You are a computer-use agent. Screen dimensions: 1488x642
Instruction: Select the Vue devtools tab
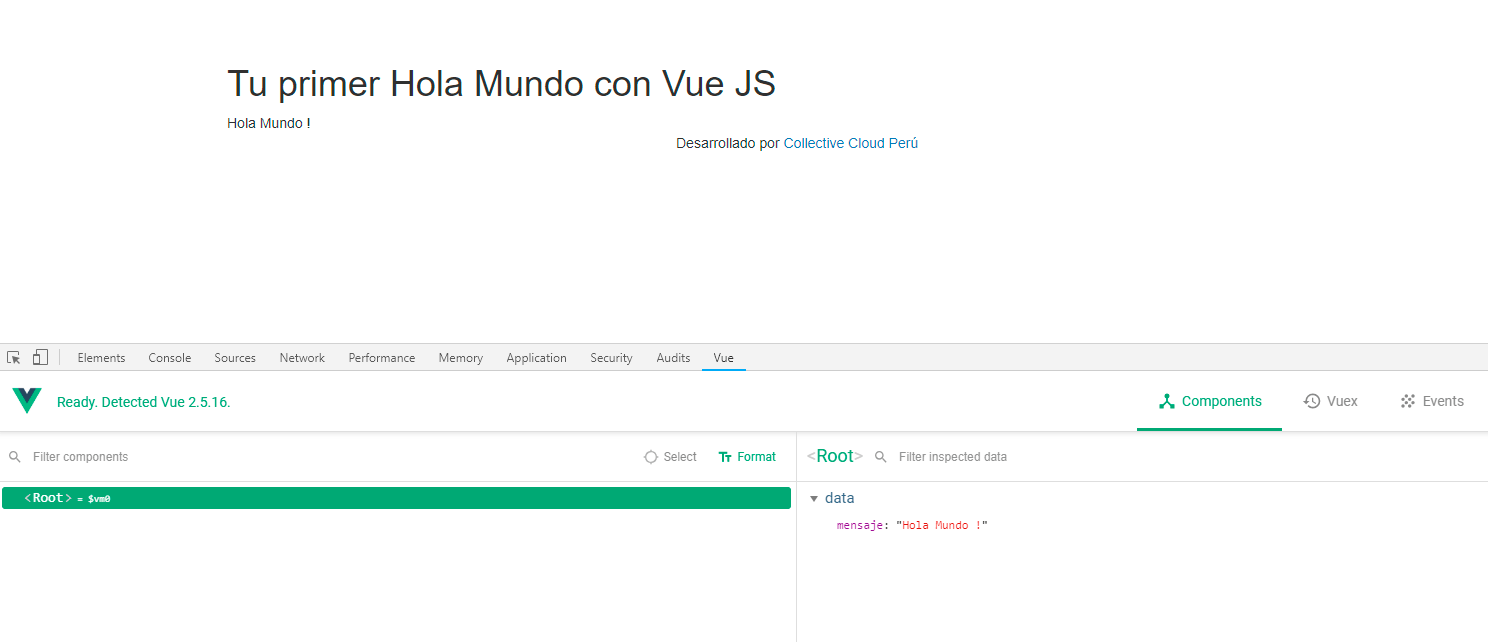[x=724, y=358]
